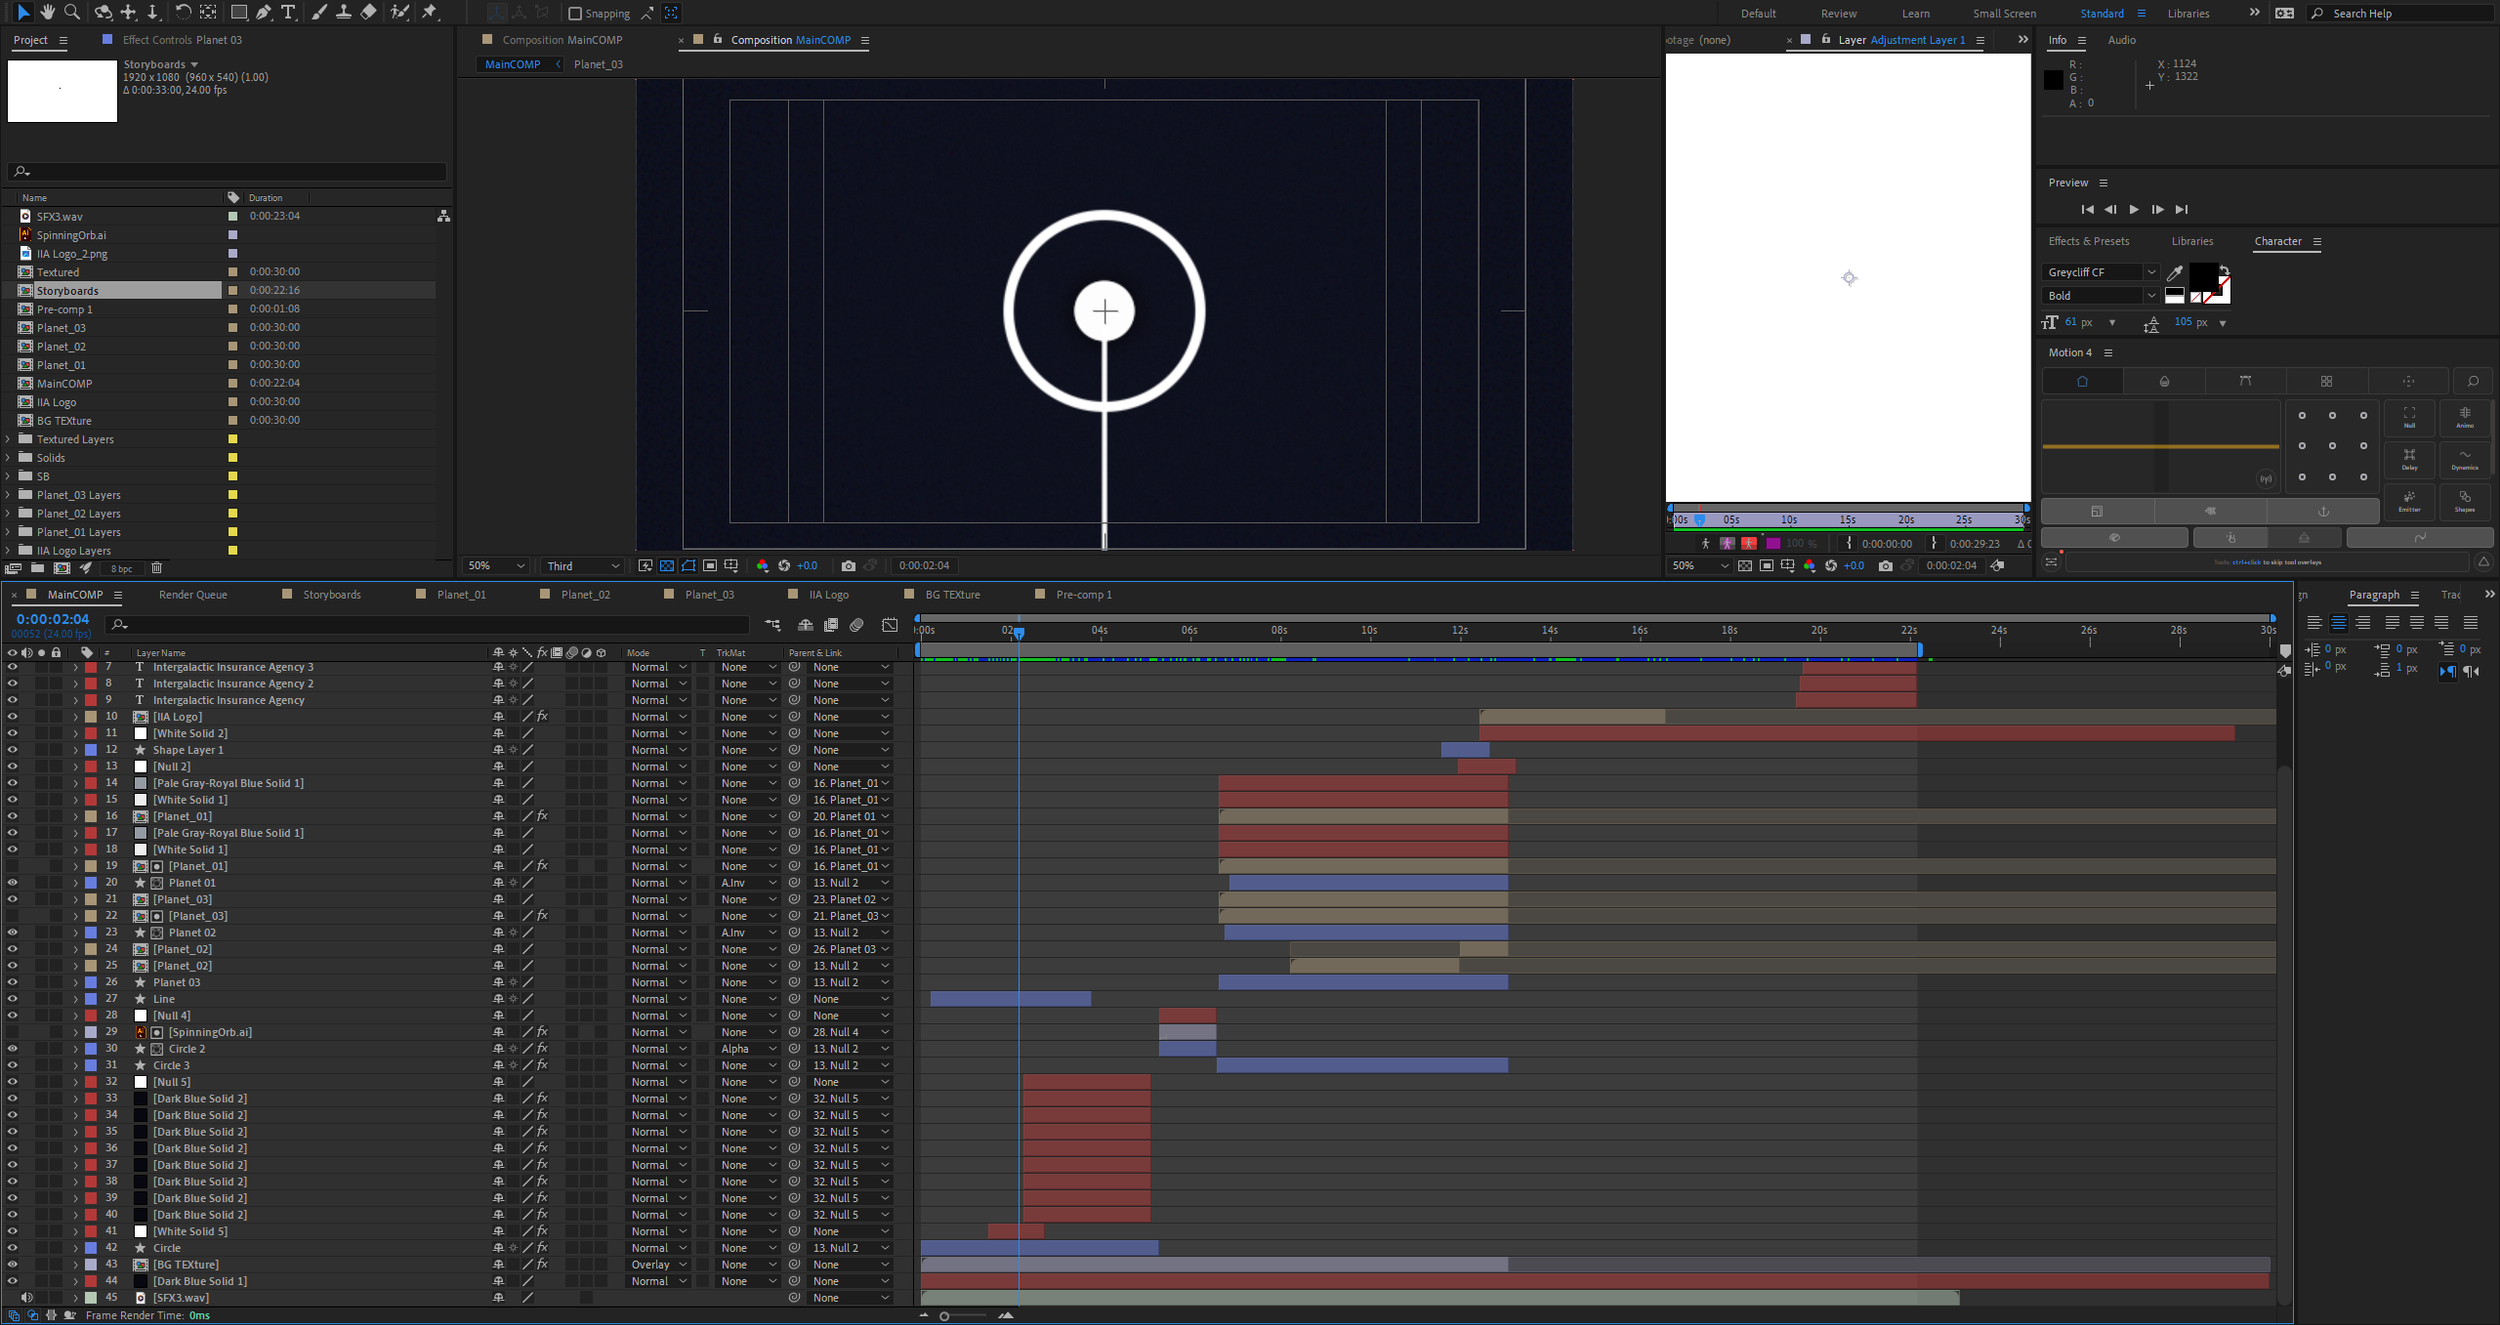2500x1325 pixels.
Task: Open the 50% magnification dropdown in composition viewer
Action: click(x=496, y=566)
